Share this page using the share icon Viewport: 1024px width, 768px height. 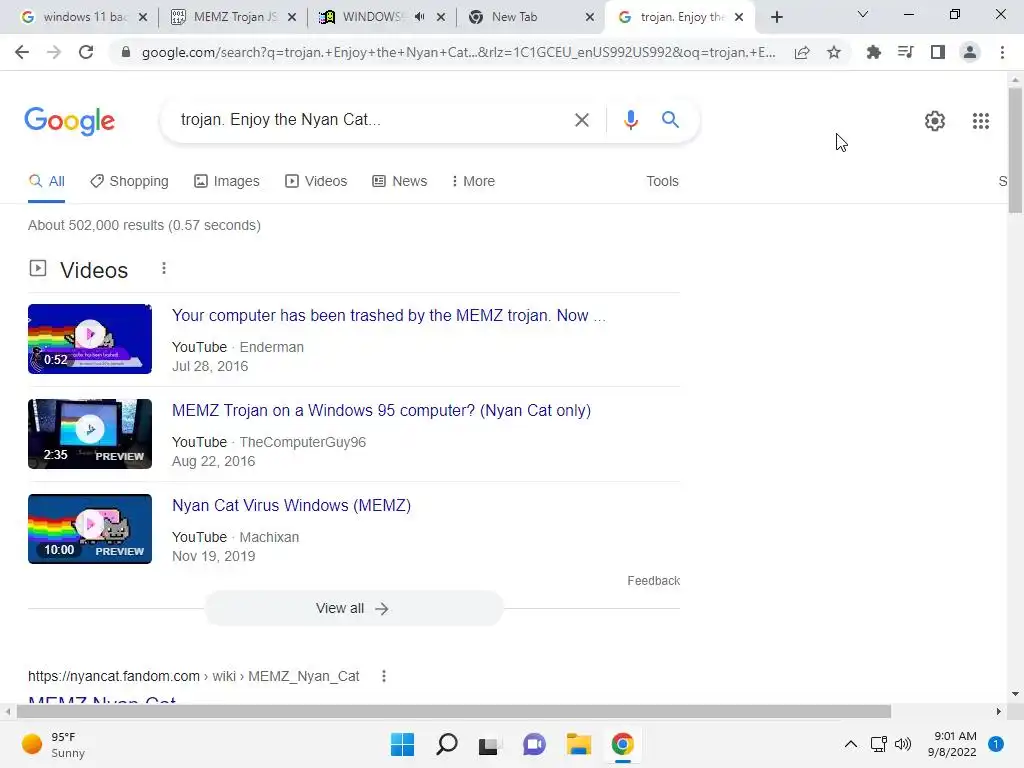tap(802, 52)
